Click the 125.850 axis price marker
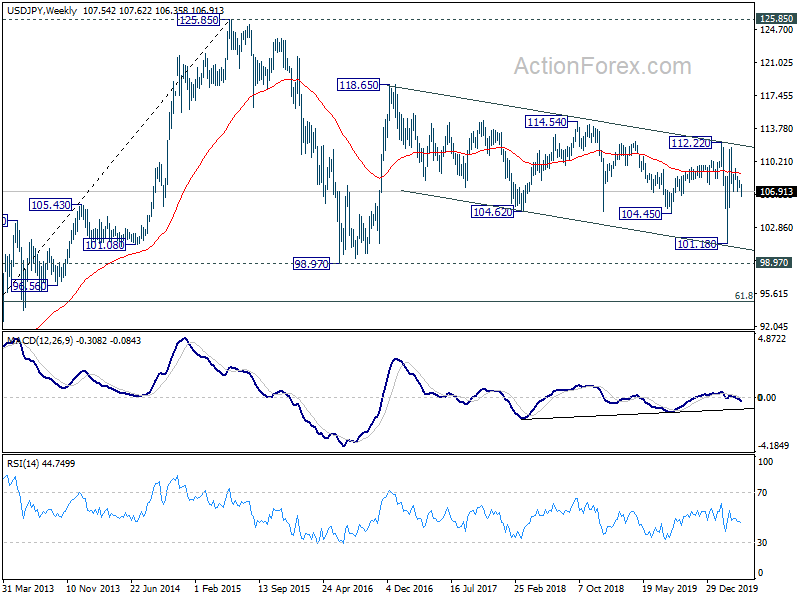Image resolution: width=800 pixels, height=600 pixels. [x=776, y=19]
